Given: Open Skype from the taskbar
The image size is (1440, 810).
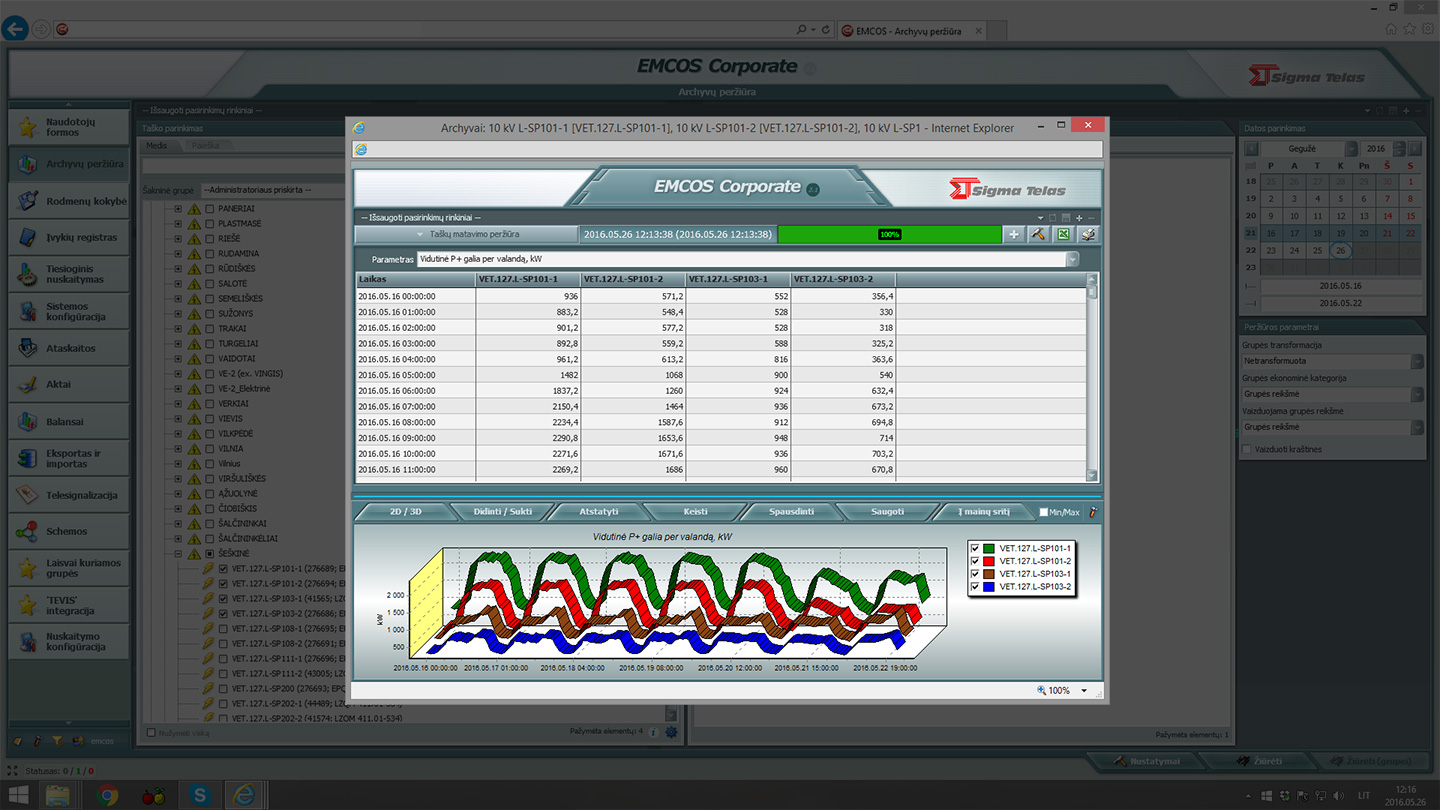Looking at the screenshot, I should click(x=200, y=795).
